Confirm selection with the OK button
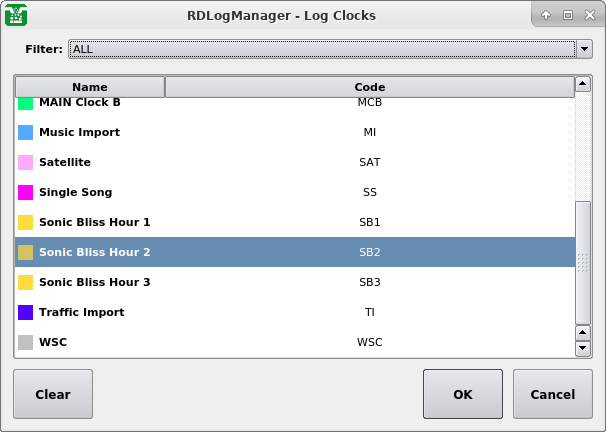 point(462,394)
